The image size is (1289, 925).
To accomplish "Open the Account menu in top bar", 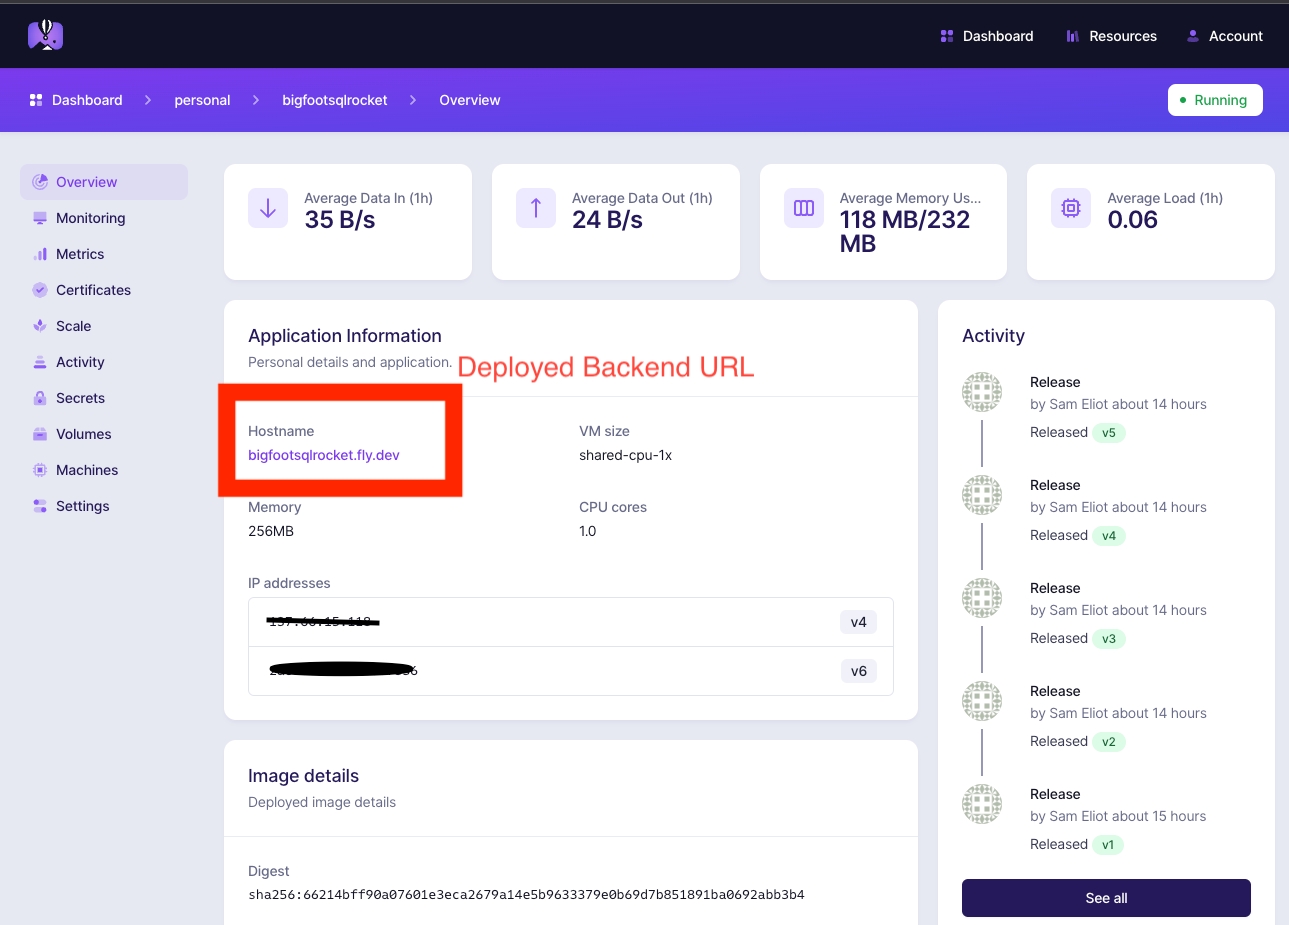I will coord(1224,36).
